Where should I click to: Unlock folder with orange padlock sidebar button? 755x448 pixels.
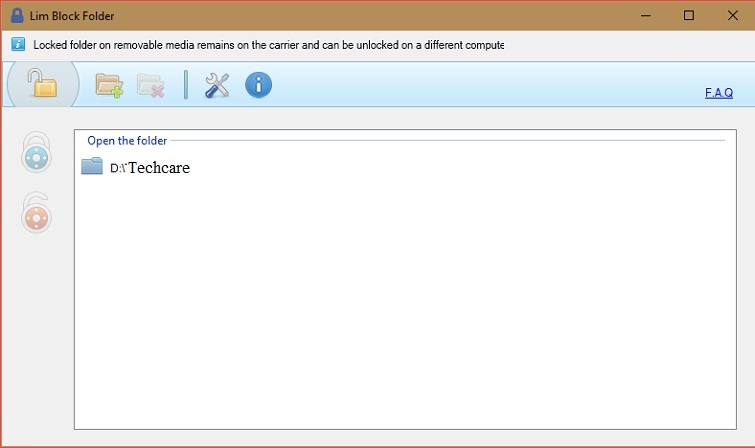(x=36, y=214)
